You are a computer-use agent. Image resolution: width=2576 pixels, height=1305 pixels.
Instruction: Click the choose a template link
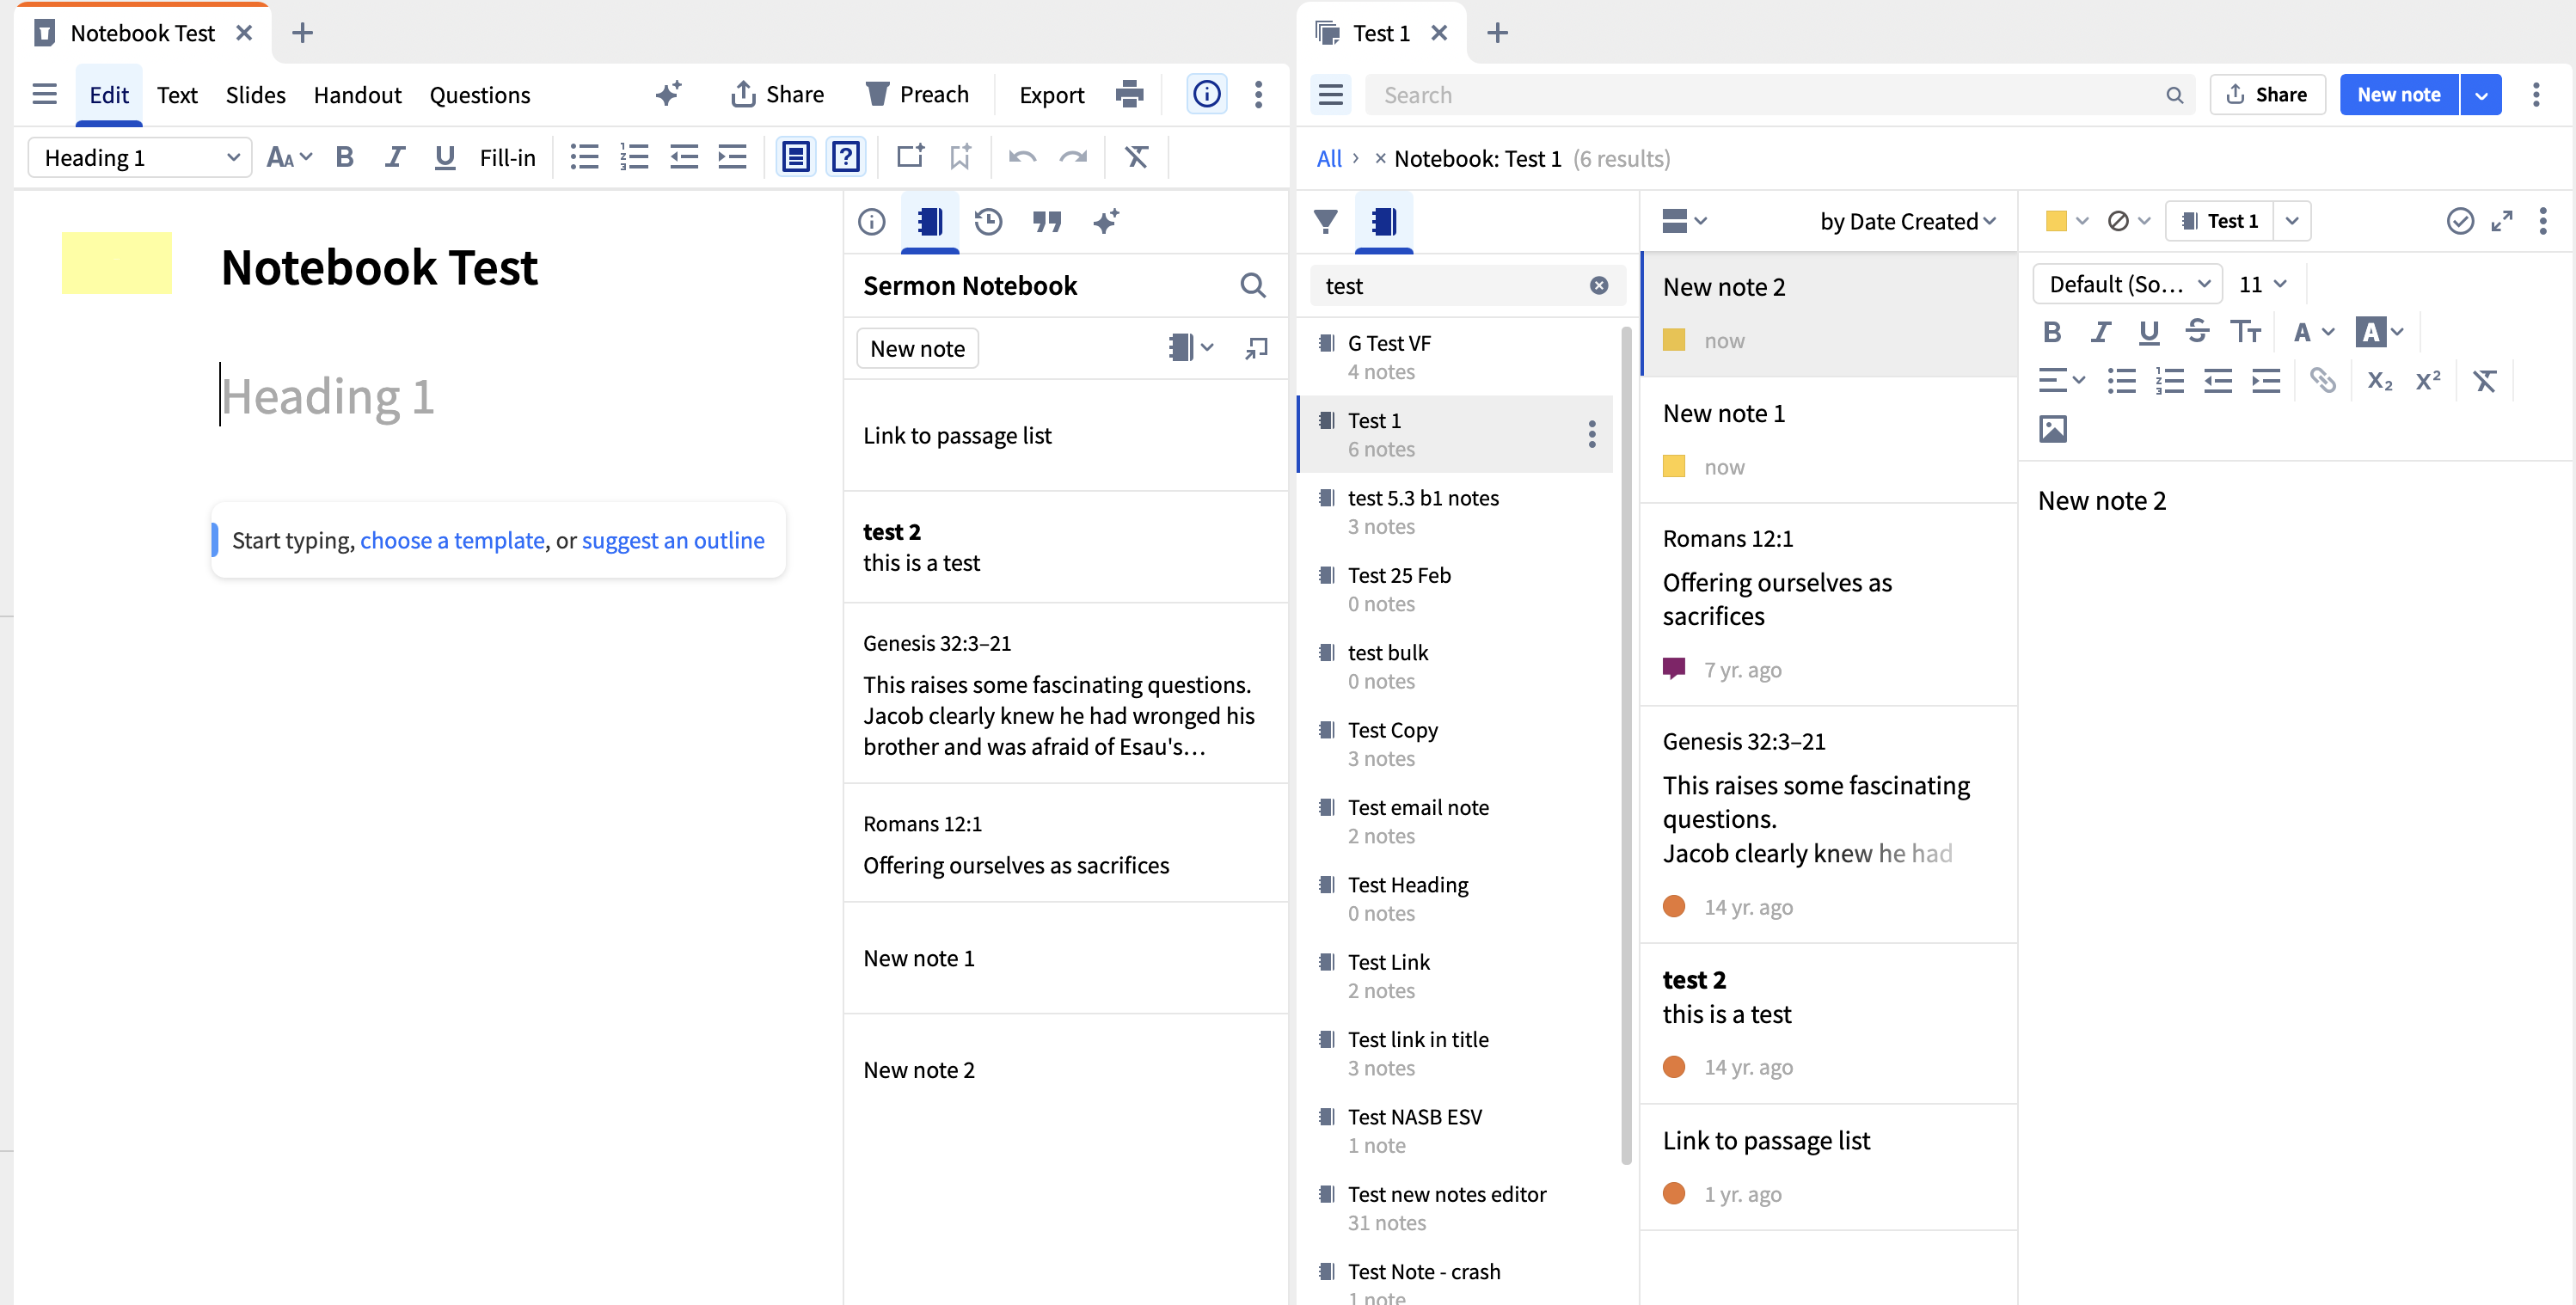(x=452, y=540)
